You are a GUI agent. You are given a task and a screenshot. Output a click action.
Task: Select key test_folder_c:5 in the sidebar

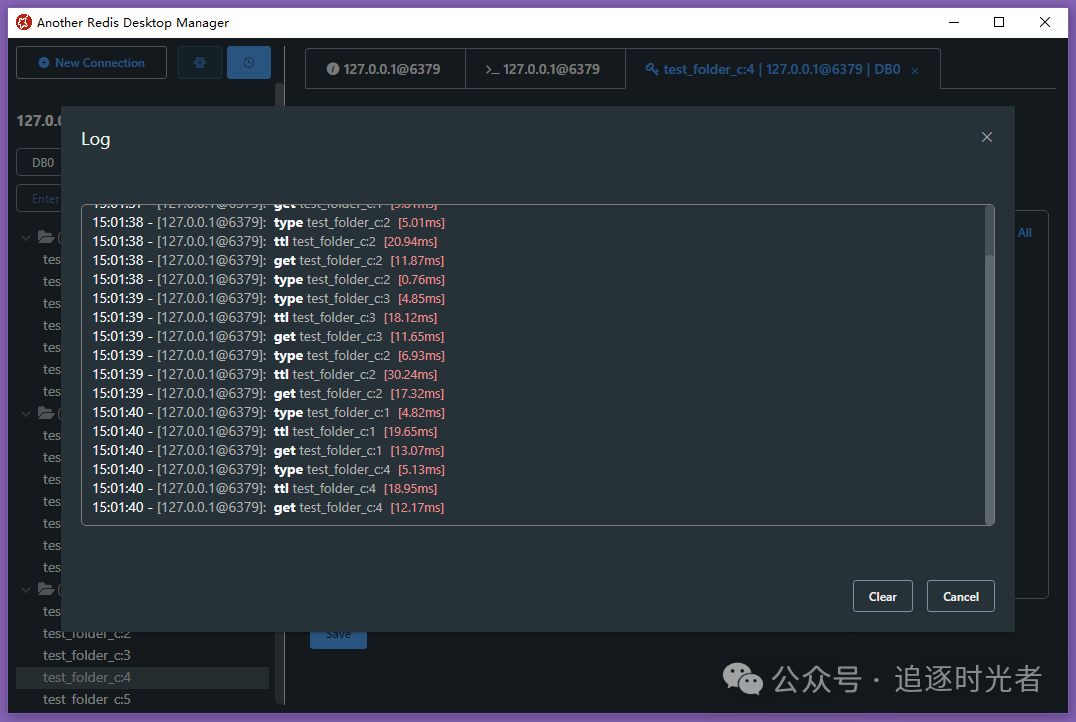pos(86,699)
